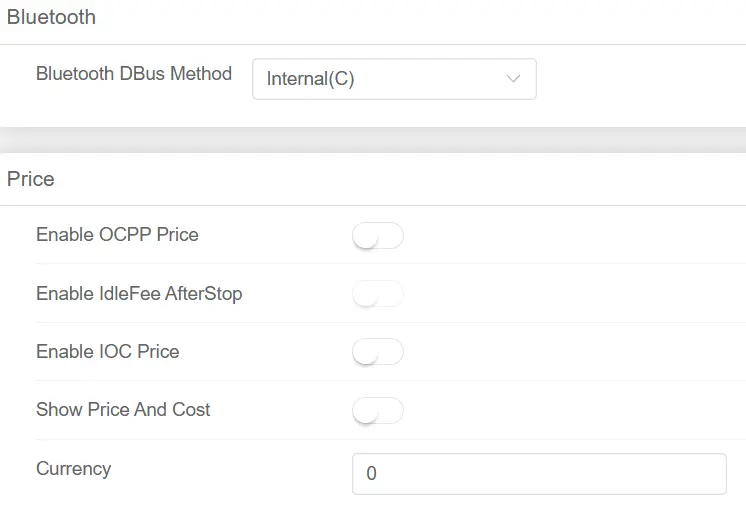Toggle Enable IdleFee AfterStop switch
This screenshot has width=746, height=505.
click(x=378, y=294)
